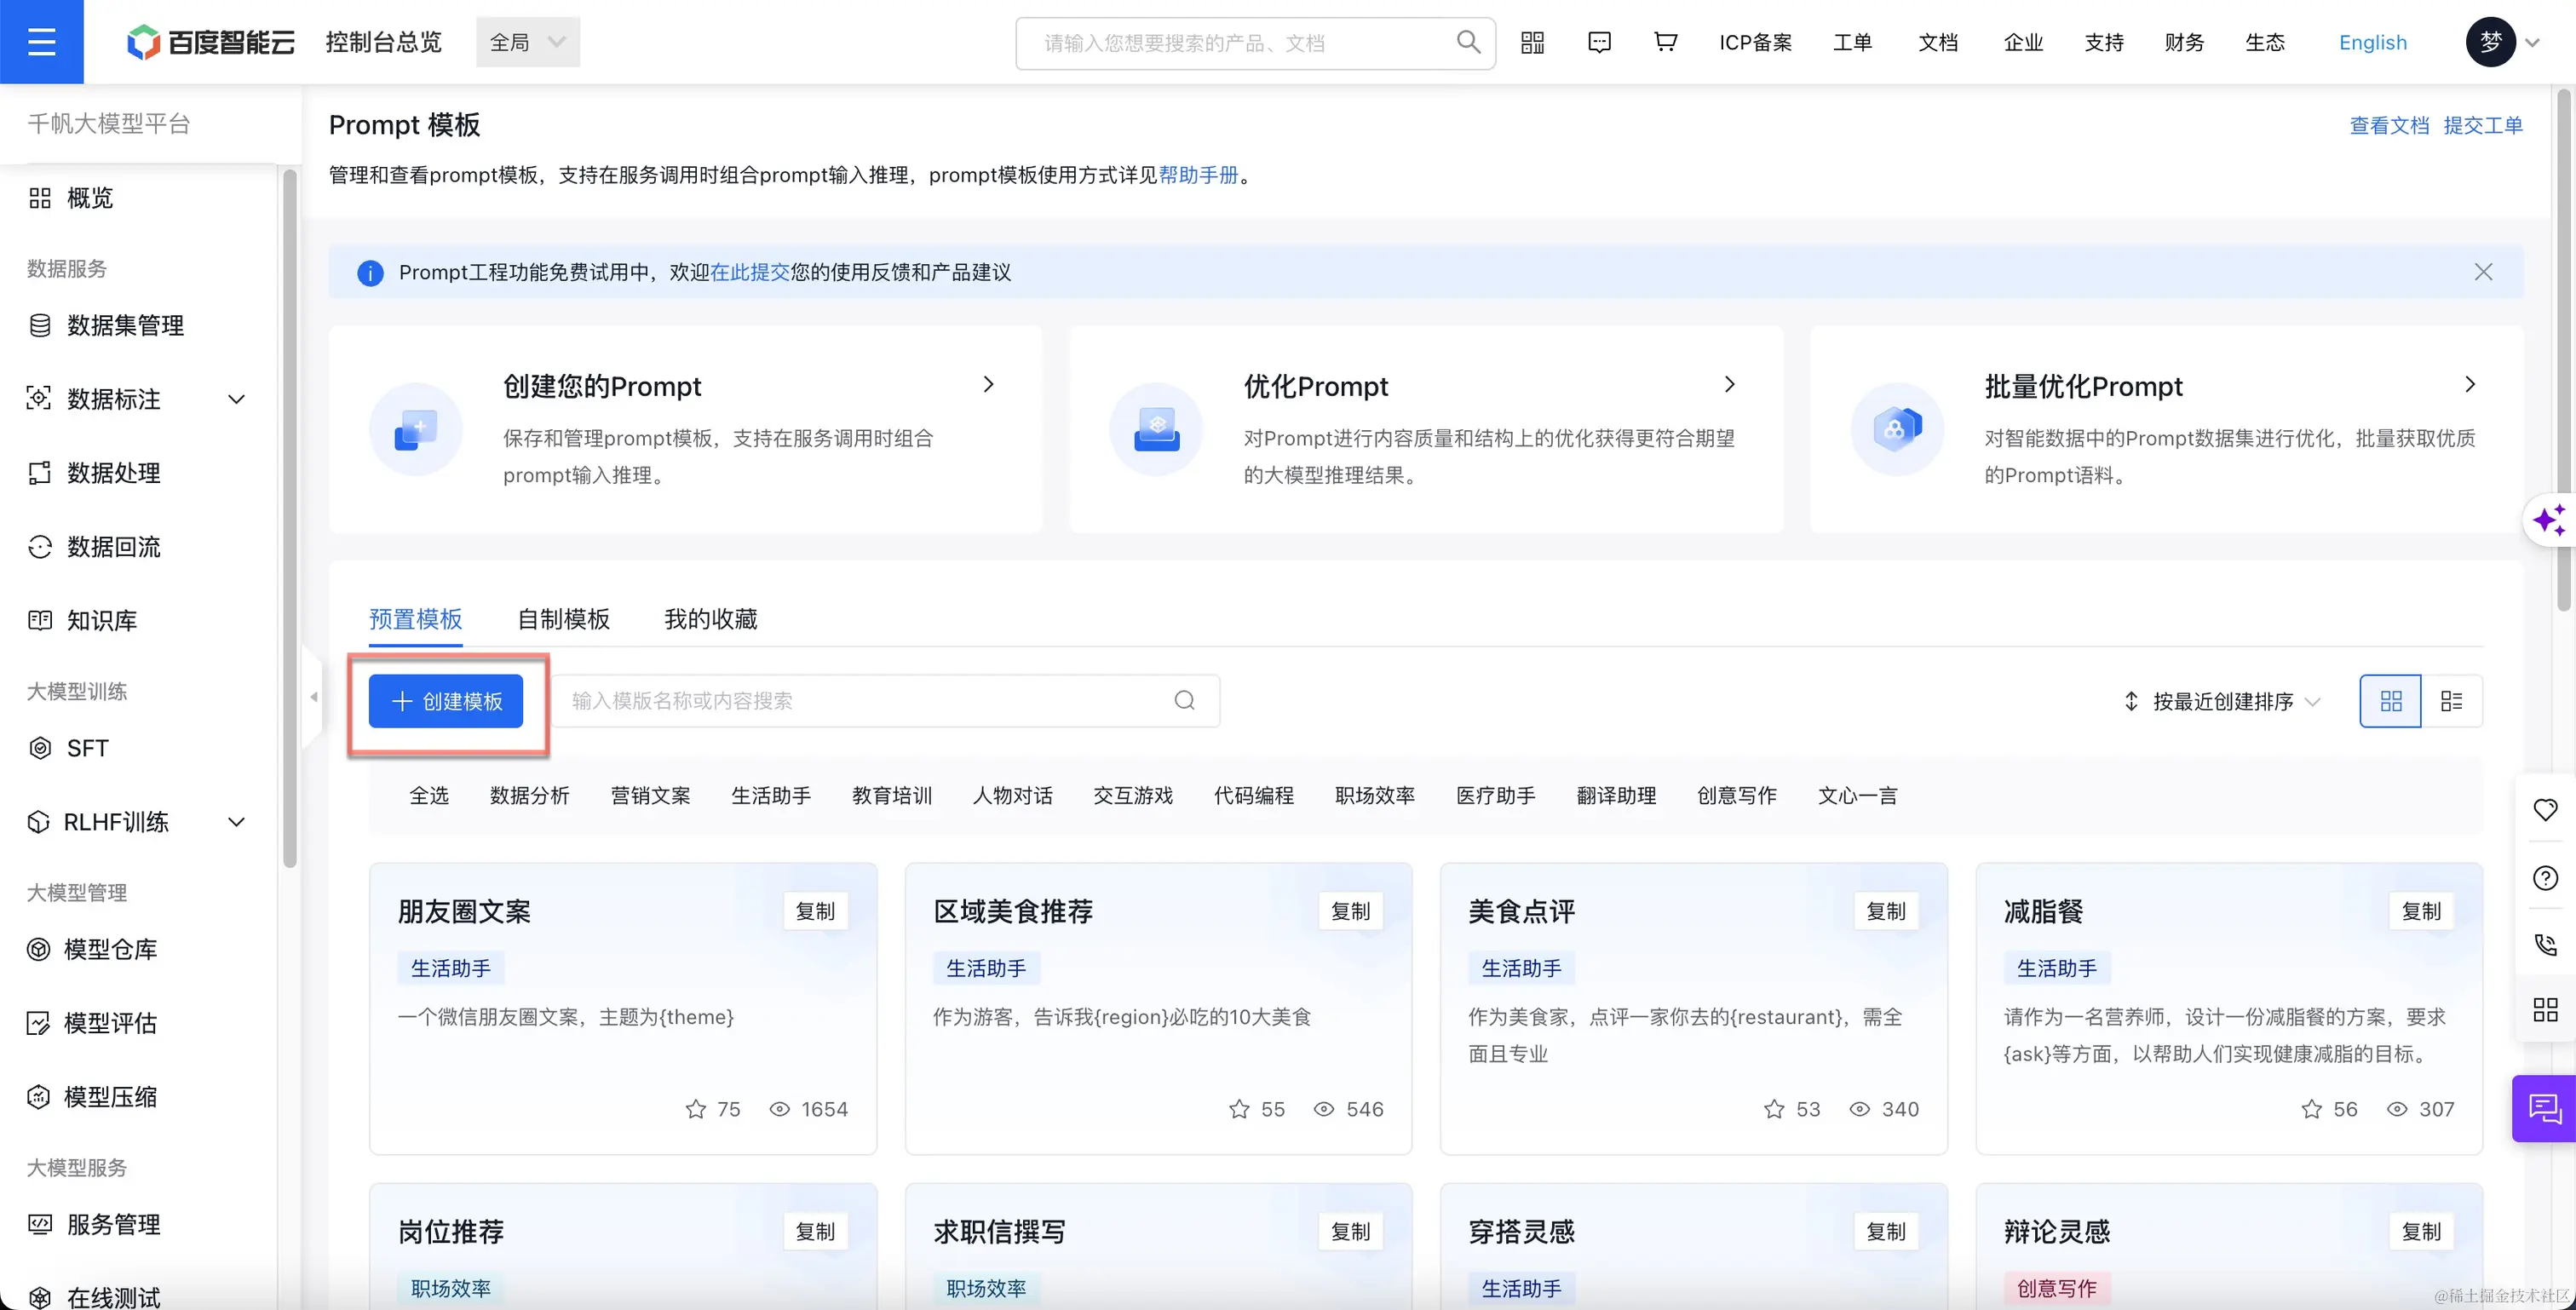Click the template name search field
This screenshot has width=2576, height=1310.
coord(870,701)
